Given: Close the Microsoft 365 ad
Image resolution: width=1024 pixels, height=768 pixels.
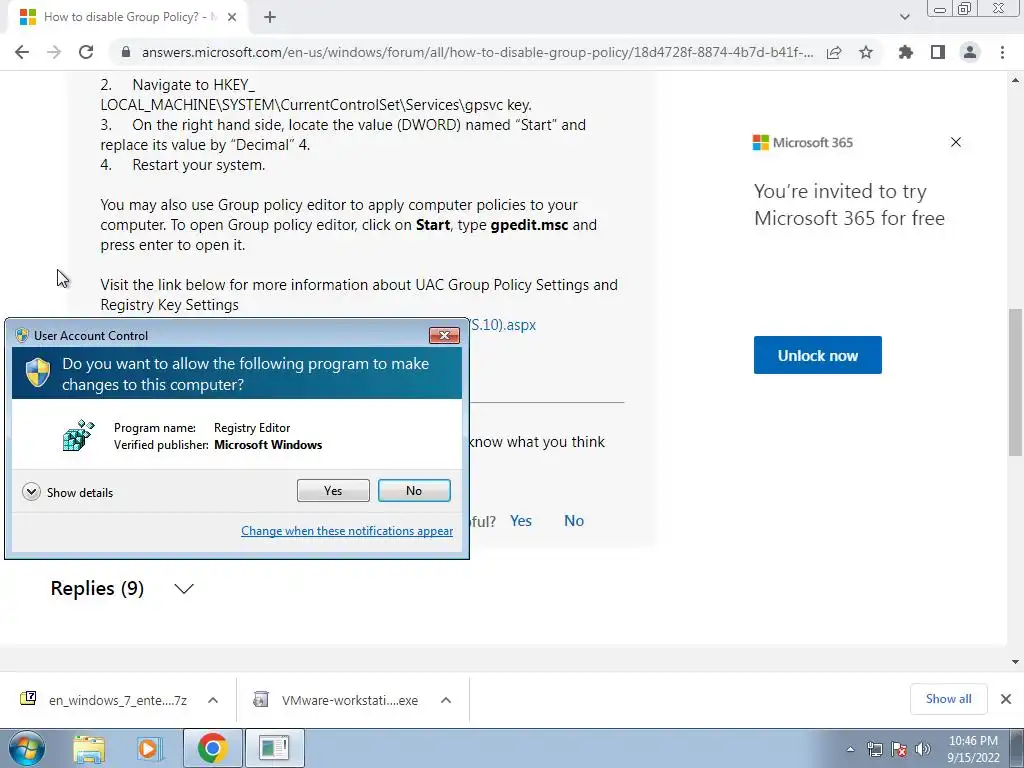Looking at the screenshot, I should tap(956, 142).
